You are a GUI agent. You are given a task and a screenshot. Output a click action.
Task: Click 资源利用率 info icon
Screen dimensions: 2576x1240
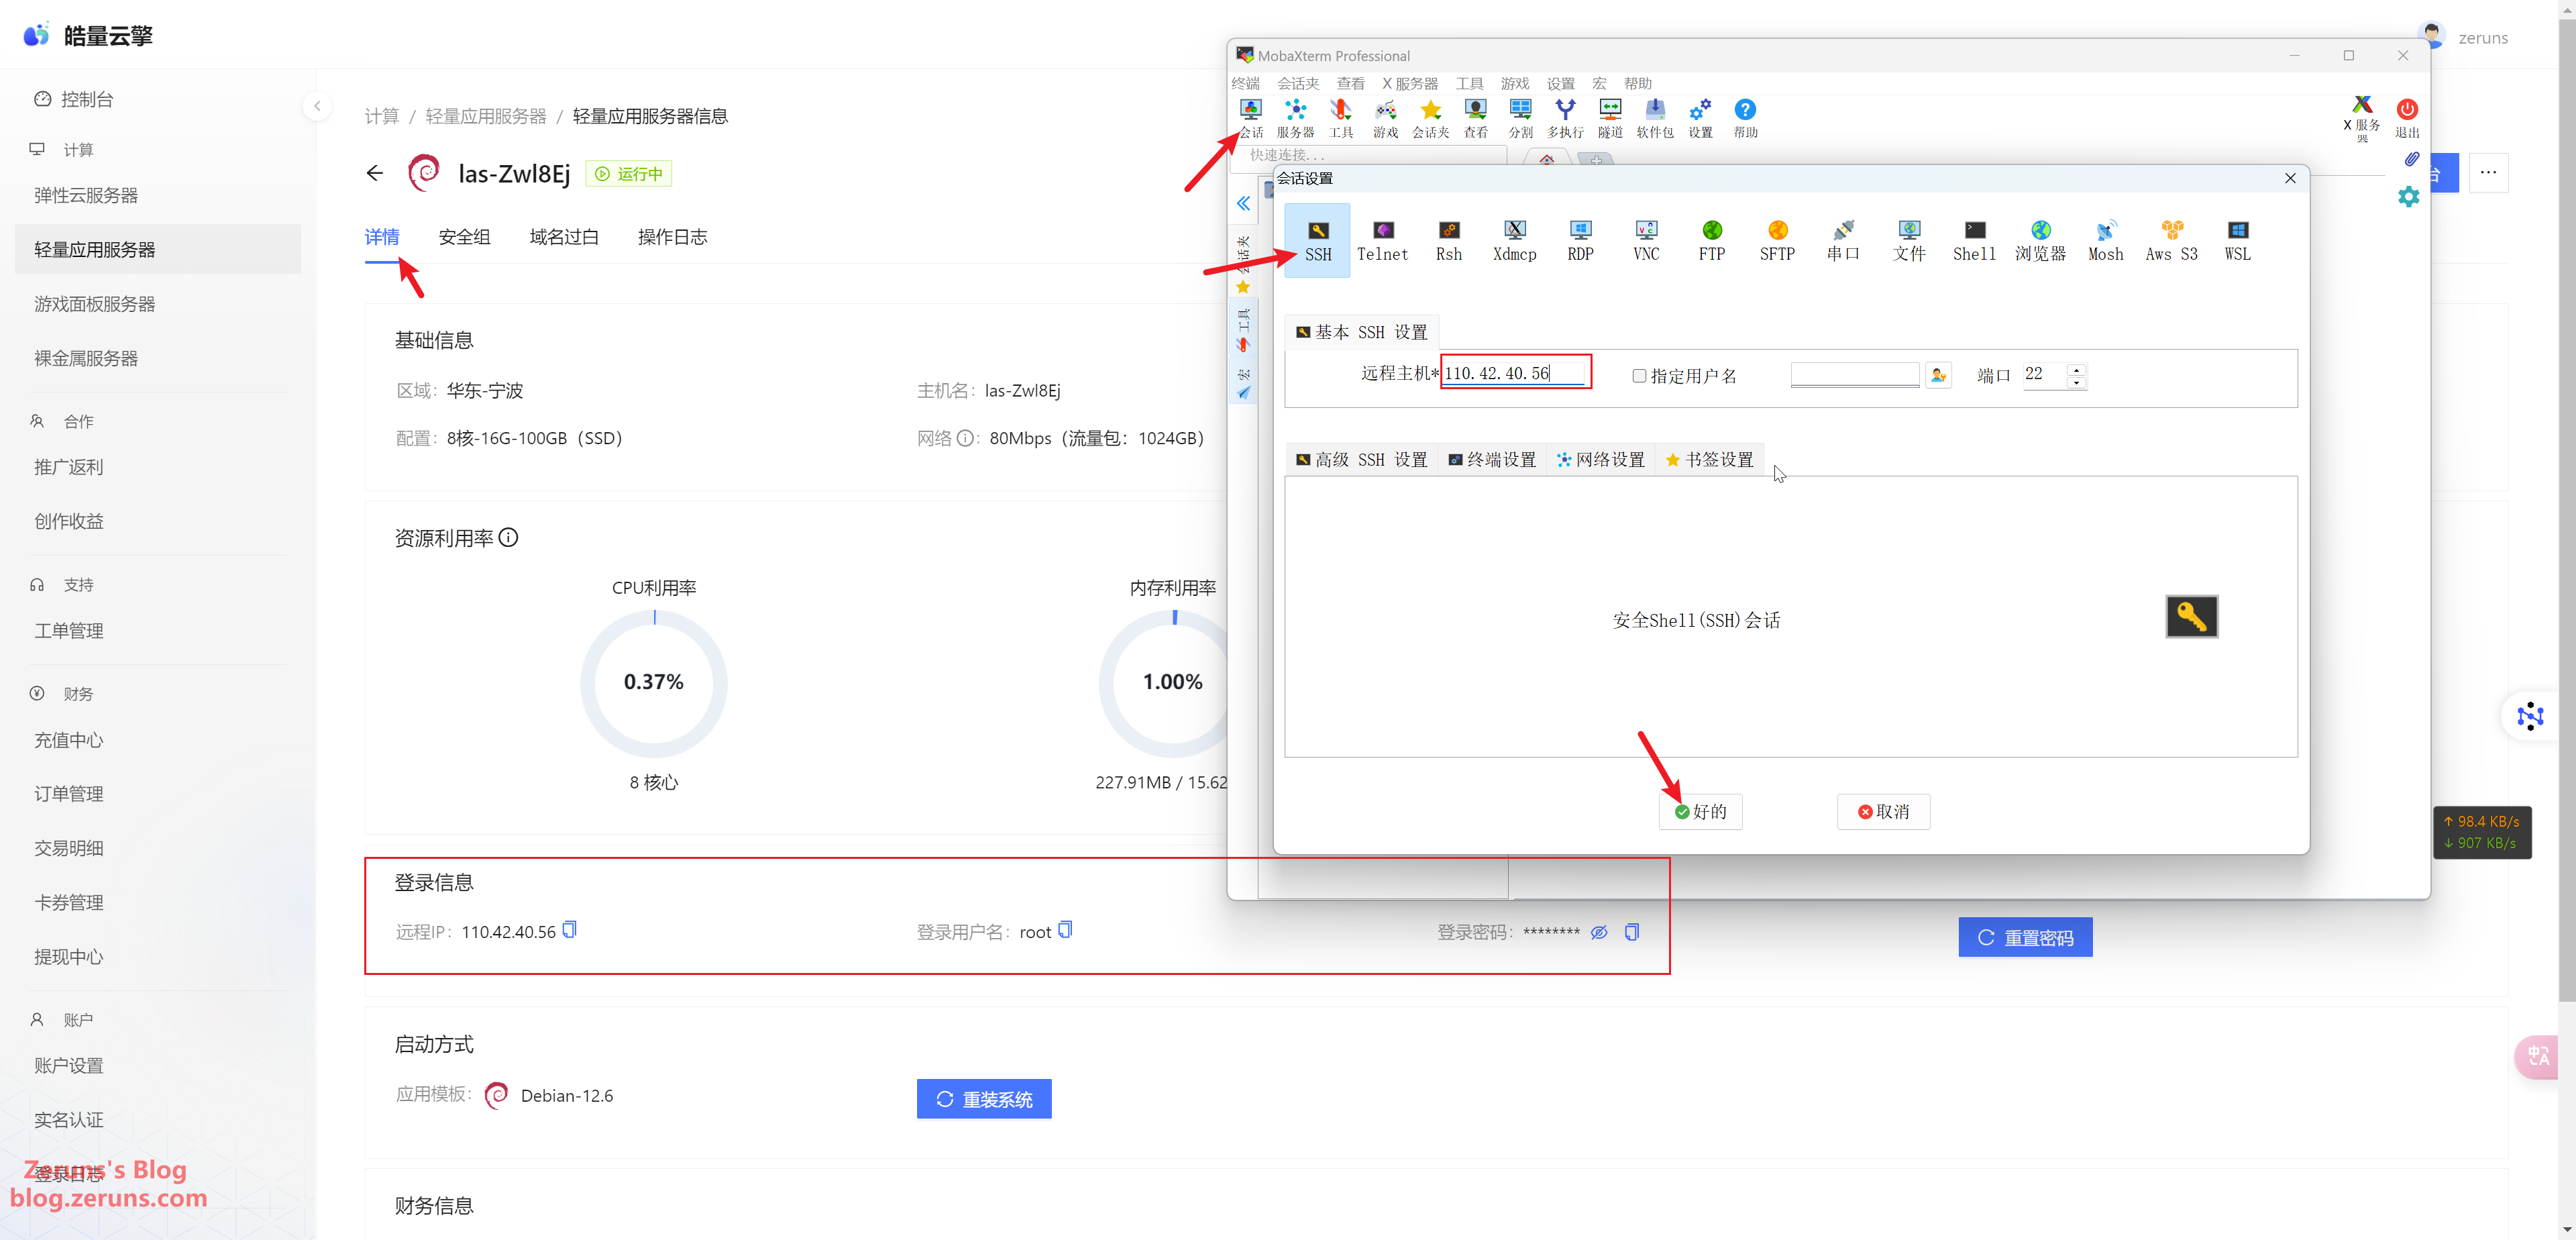tap(508, 538)
